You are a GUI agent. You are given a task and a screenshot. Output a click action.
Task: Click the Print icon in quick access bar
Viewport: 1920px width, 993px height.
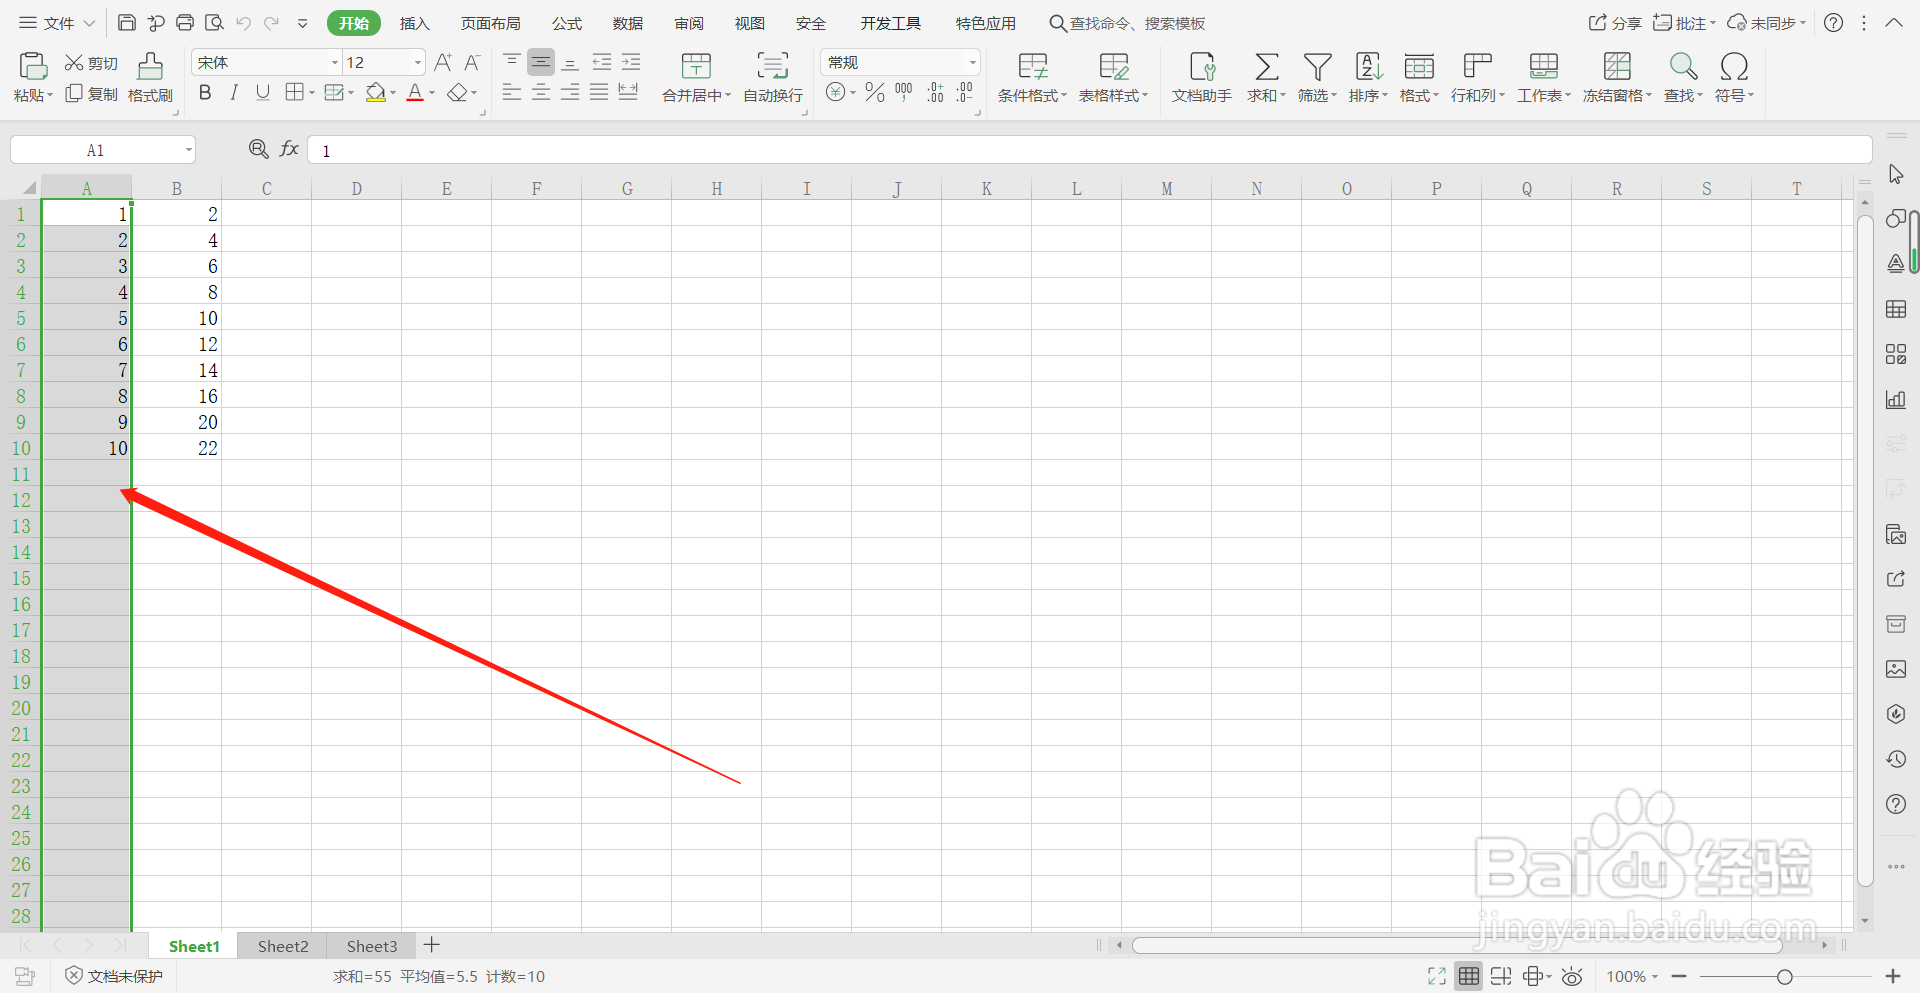point(185,23)
